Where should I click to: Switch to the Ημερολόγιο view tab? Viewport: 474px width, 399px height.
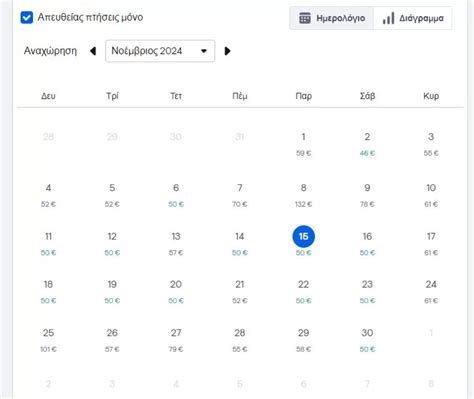[332, 18]
